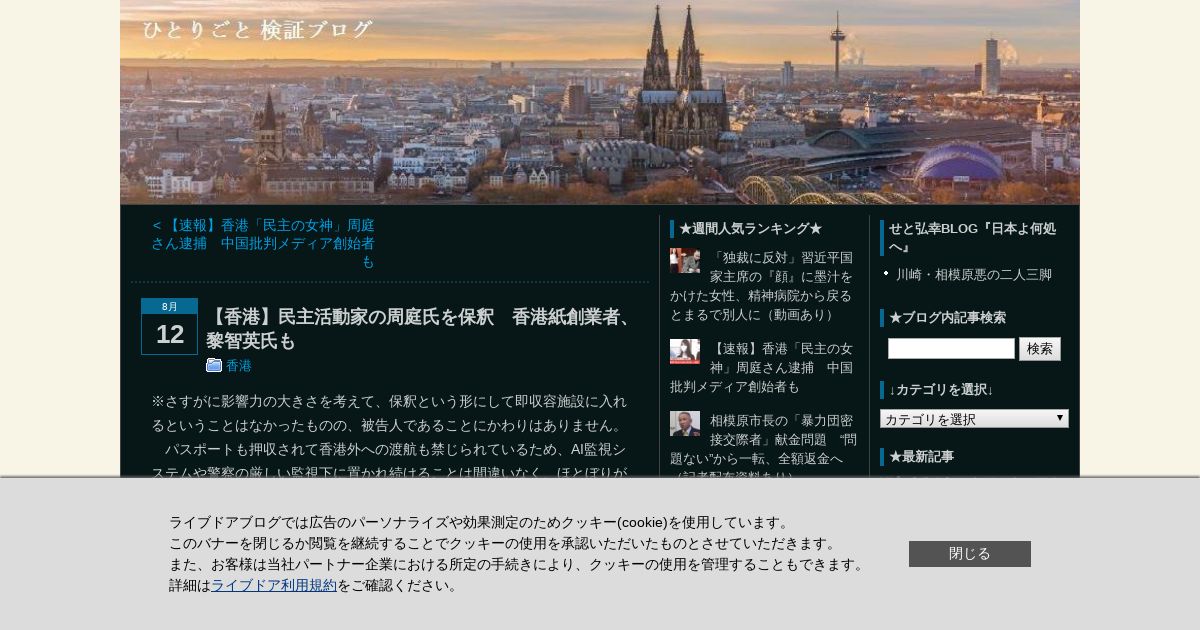Screen dimensions: 1200x630
Task: Close cookie banner with 閉じる button
Action: 970,554
